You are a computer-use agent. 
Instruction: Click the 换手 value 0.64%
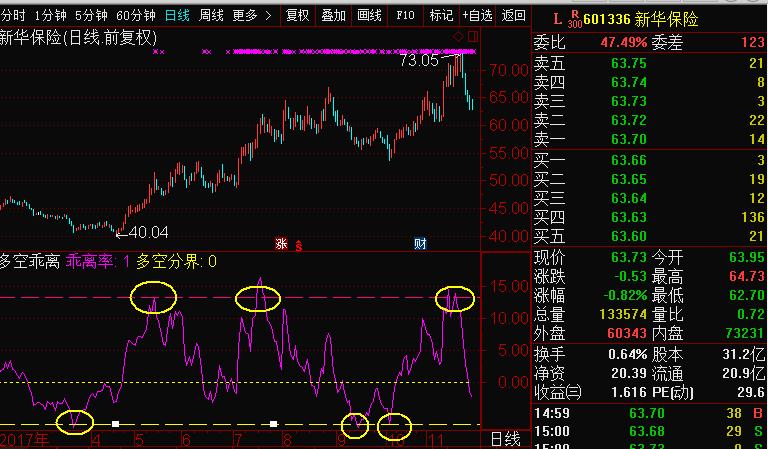[627, 354]
